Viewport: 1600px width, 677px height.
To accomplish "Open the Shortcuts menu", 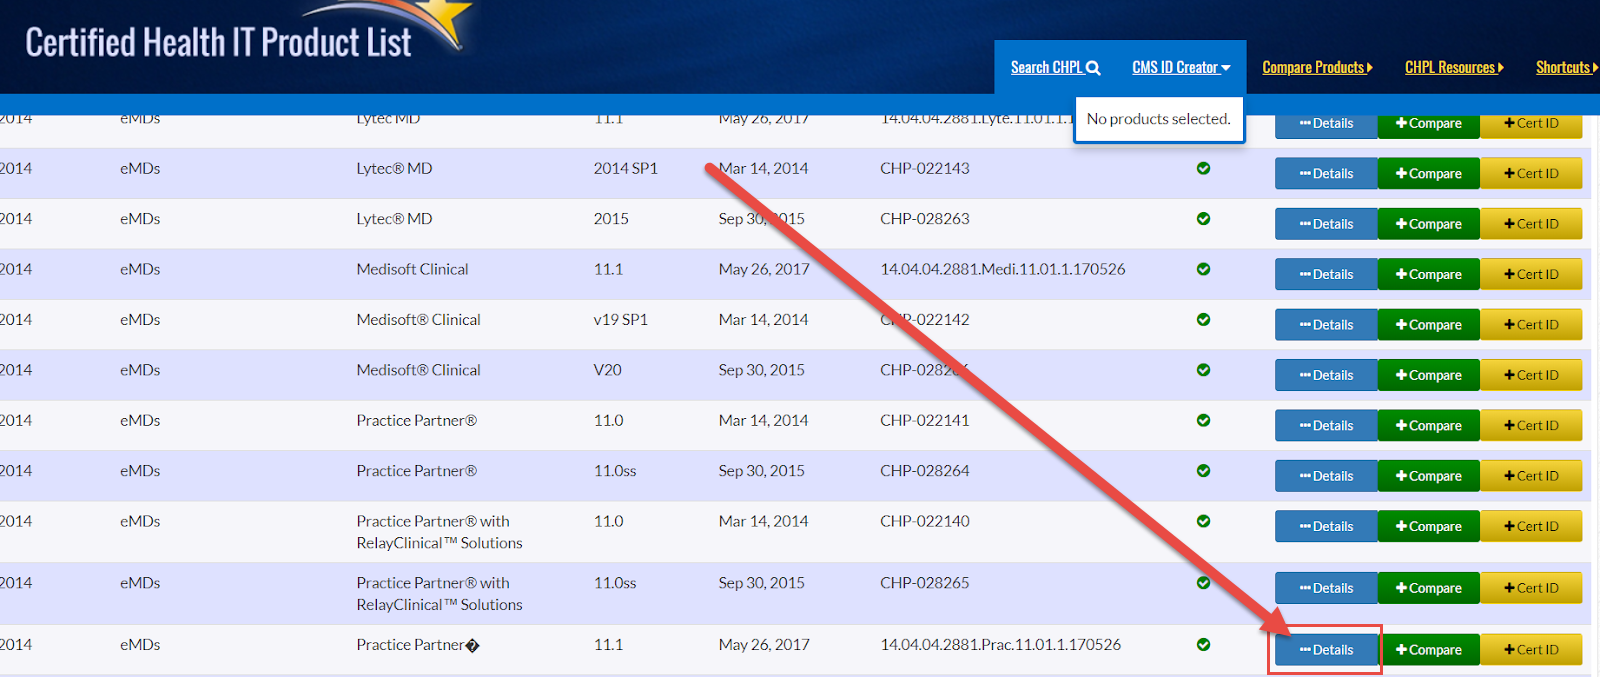I will [x=1567, y=67].
